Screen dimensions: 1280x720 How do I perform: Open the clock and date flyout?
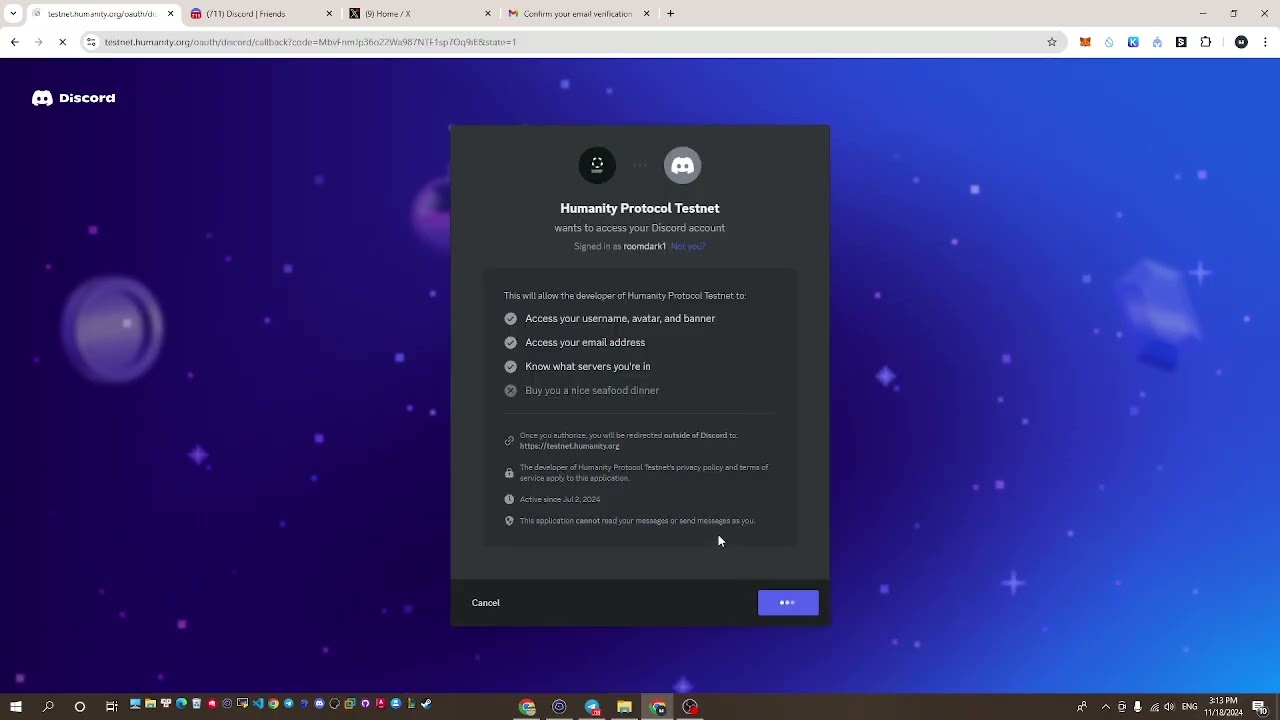pos(1223,707)
